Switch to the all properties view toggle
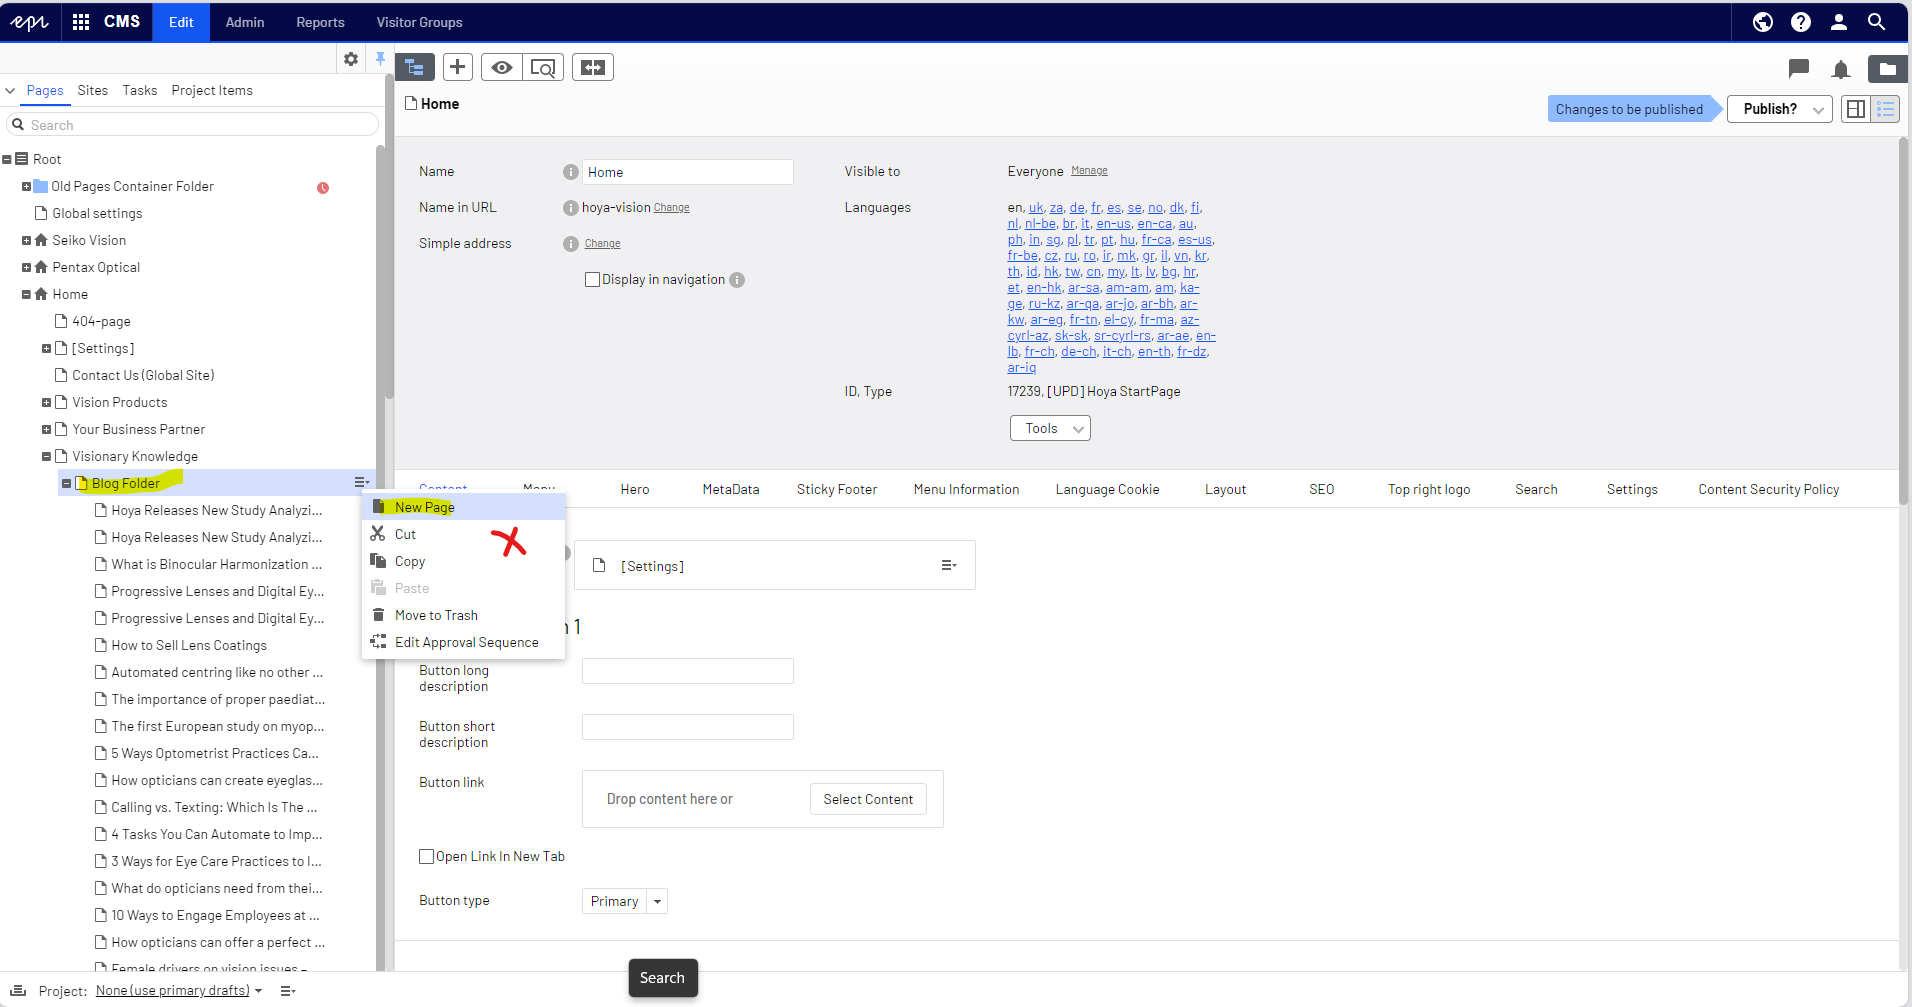Viewport: 1912px width, 1007px height. pyautogui.click(x=1885, y=109)
